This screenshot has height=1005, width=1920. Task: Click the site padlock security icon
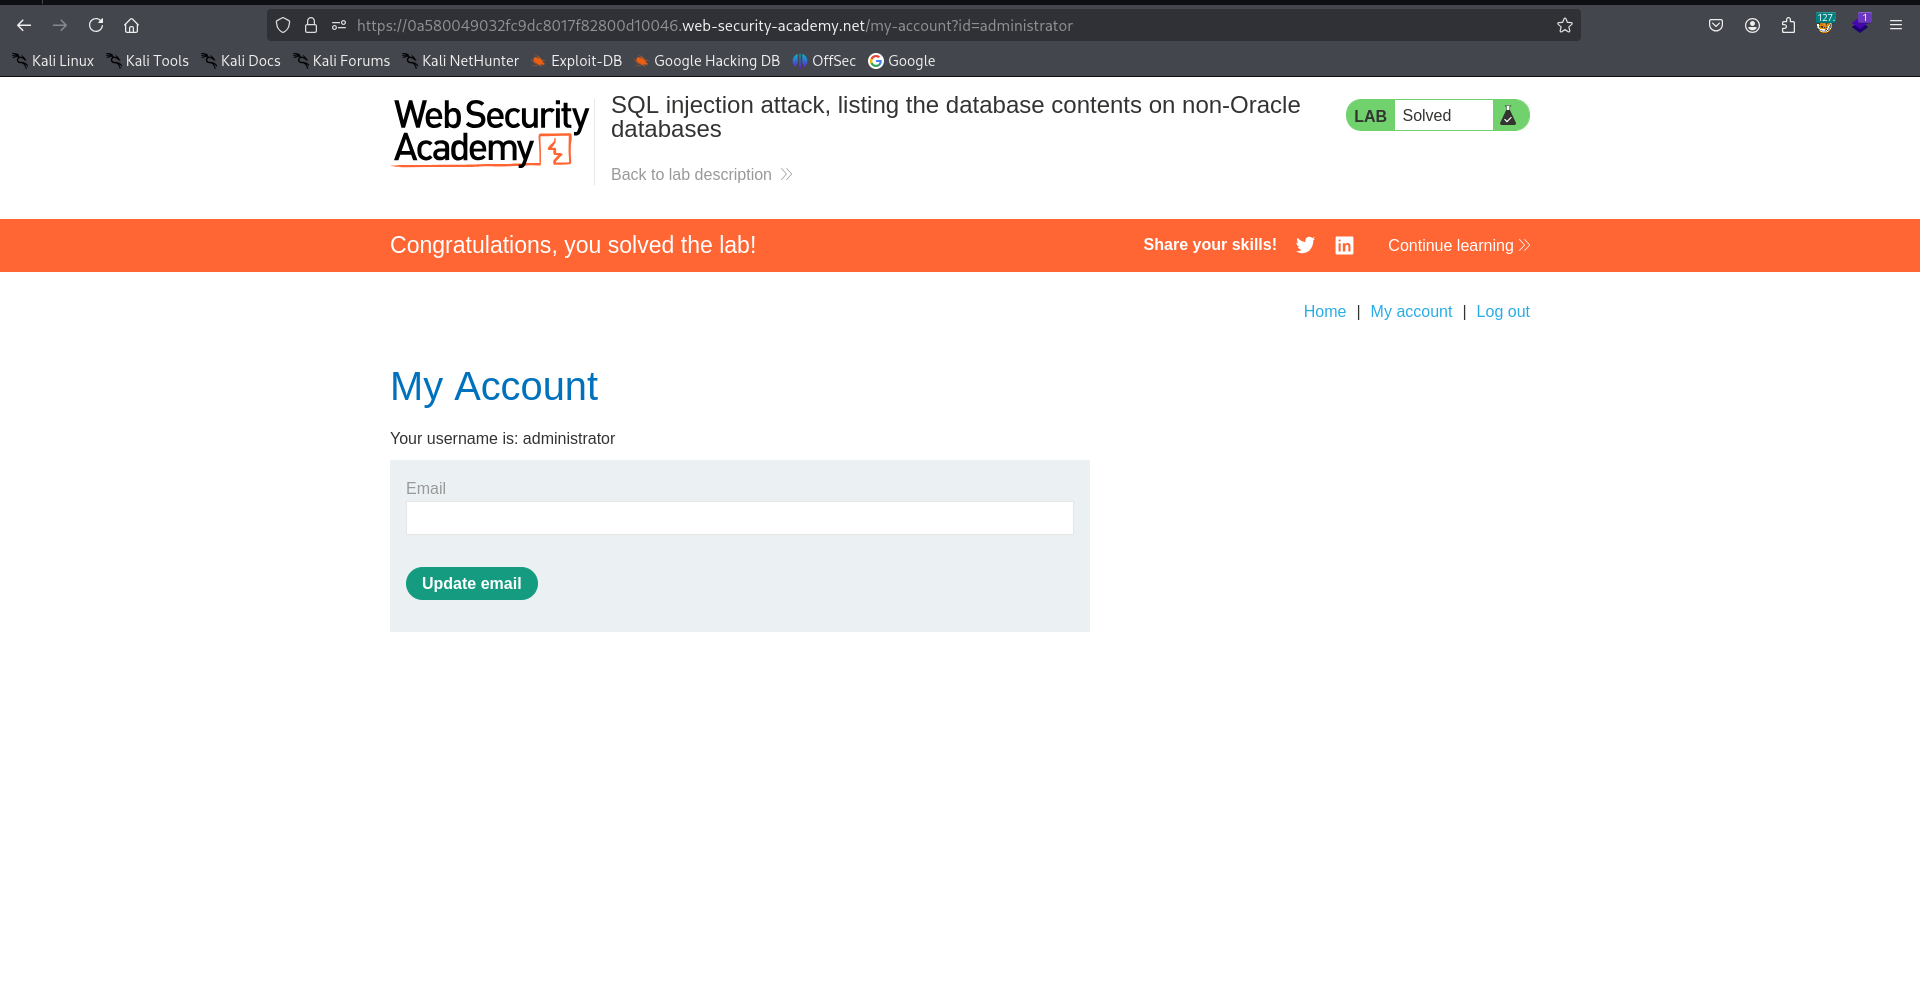pos(311,25)
